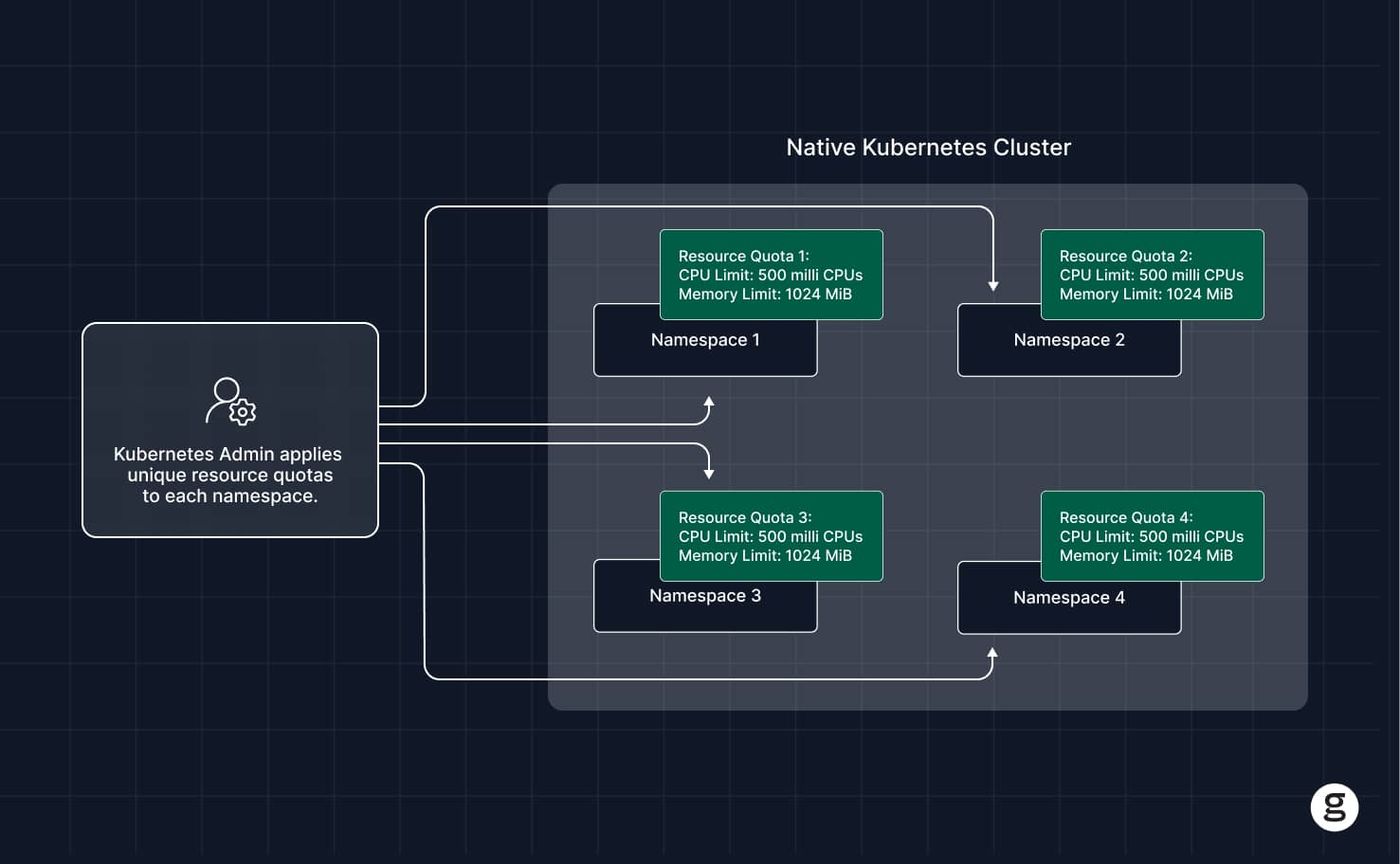Image resolution: width=1400 pixels, height=864 pixels.
Task: Click CPU Limit text in Quota 4
Action: click(1152, 536)
